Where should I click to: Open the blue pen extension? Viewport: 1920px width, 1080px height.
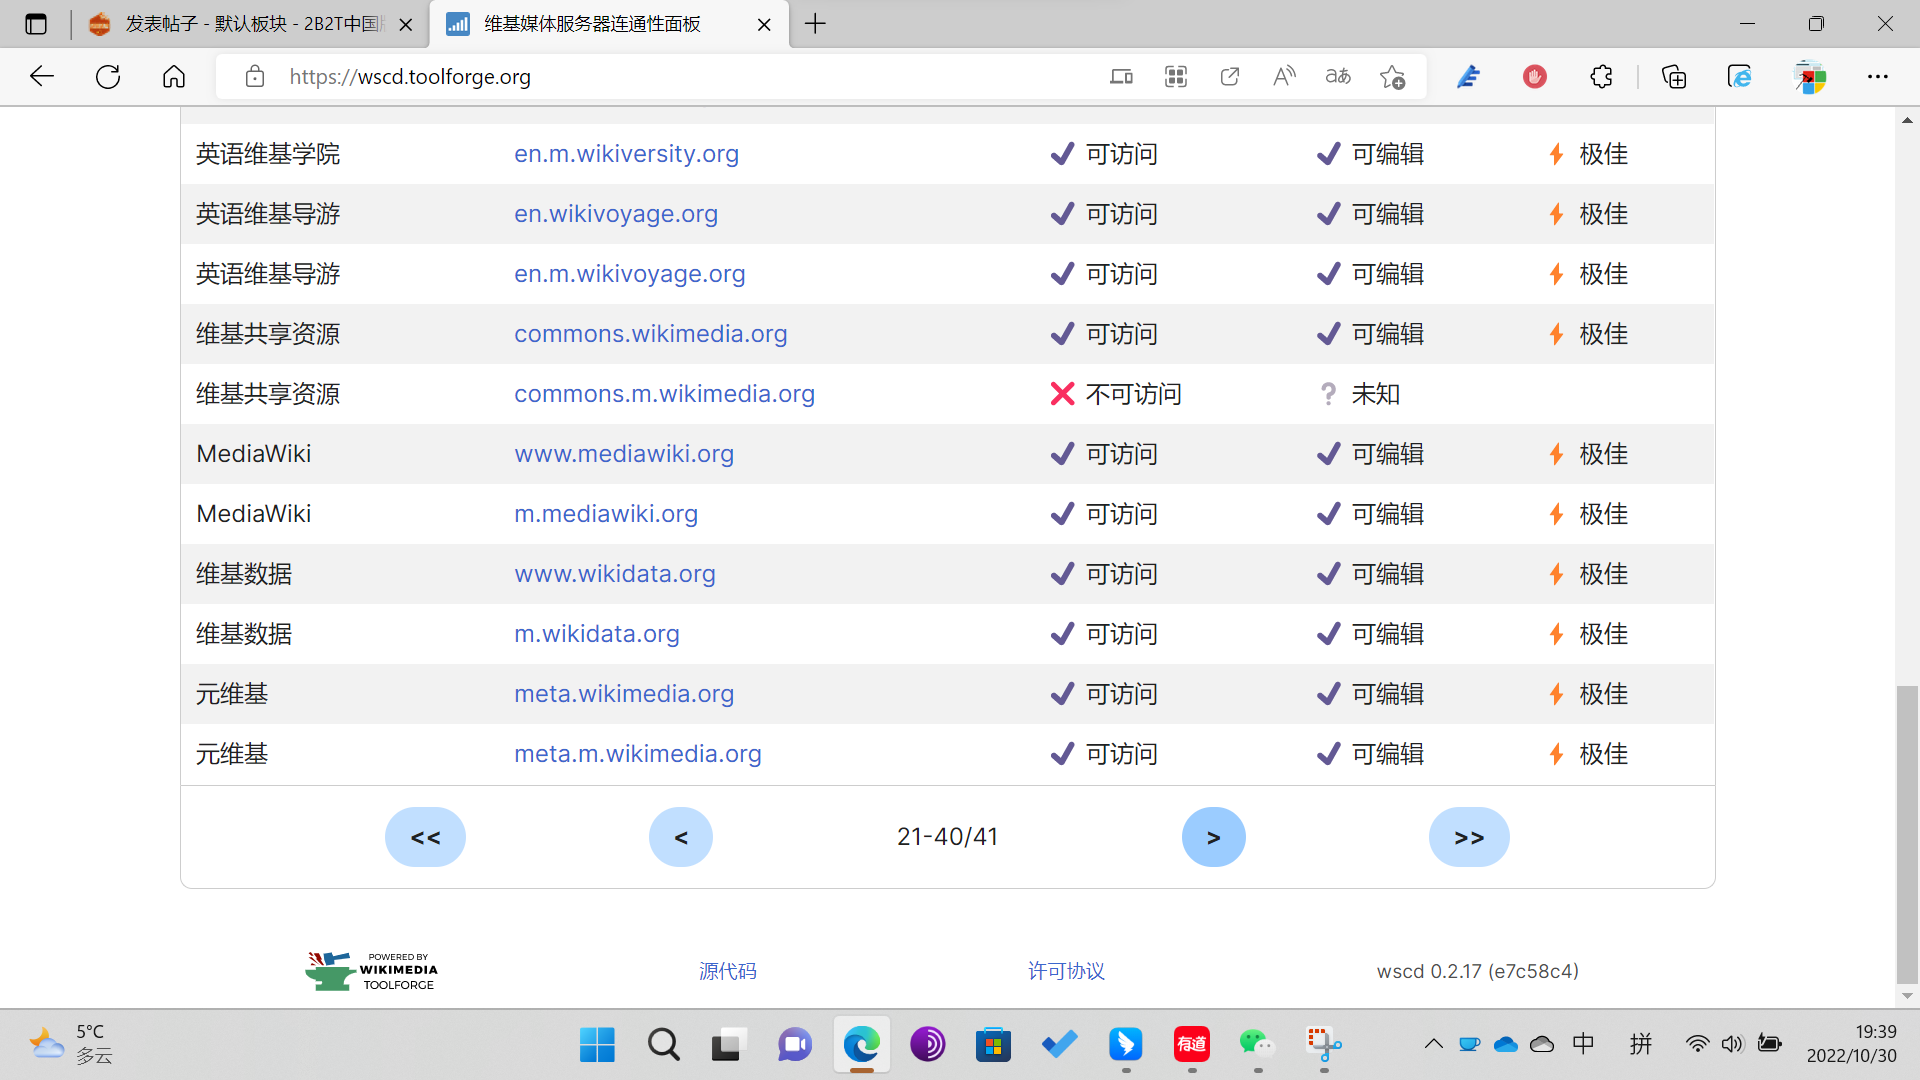coord(1468,76)
